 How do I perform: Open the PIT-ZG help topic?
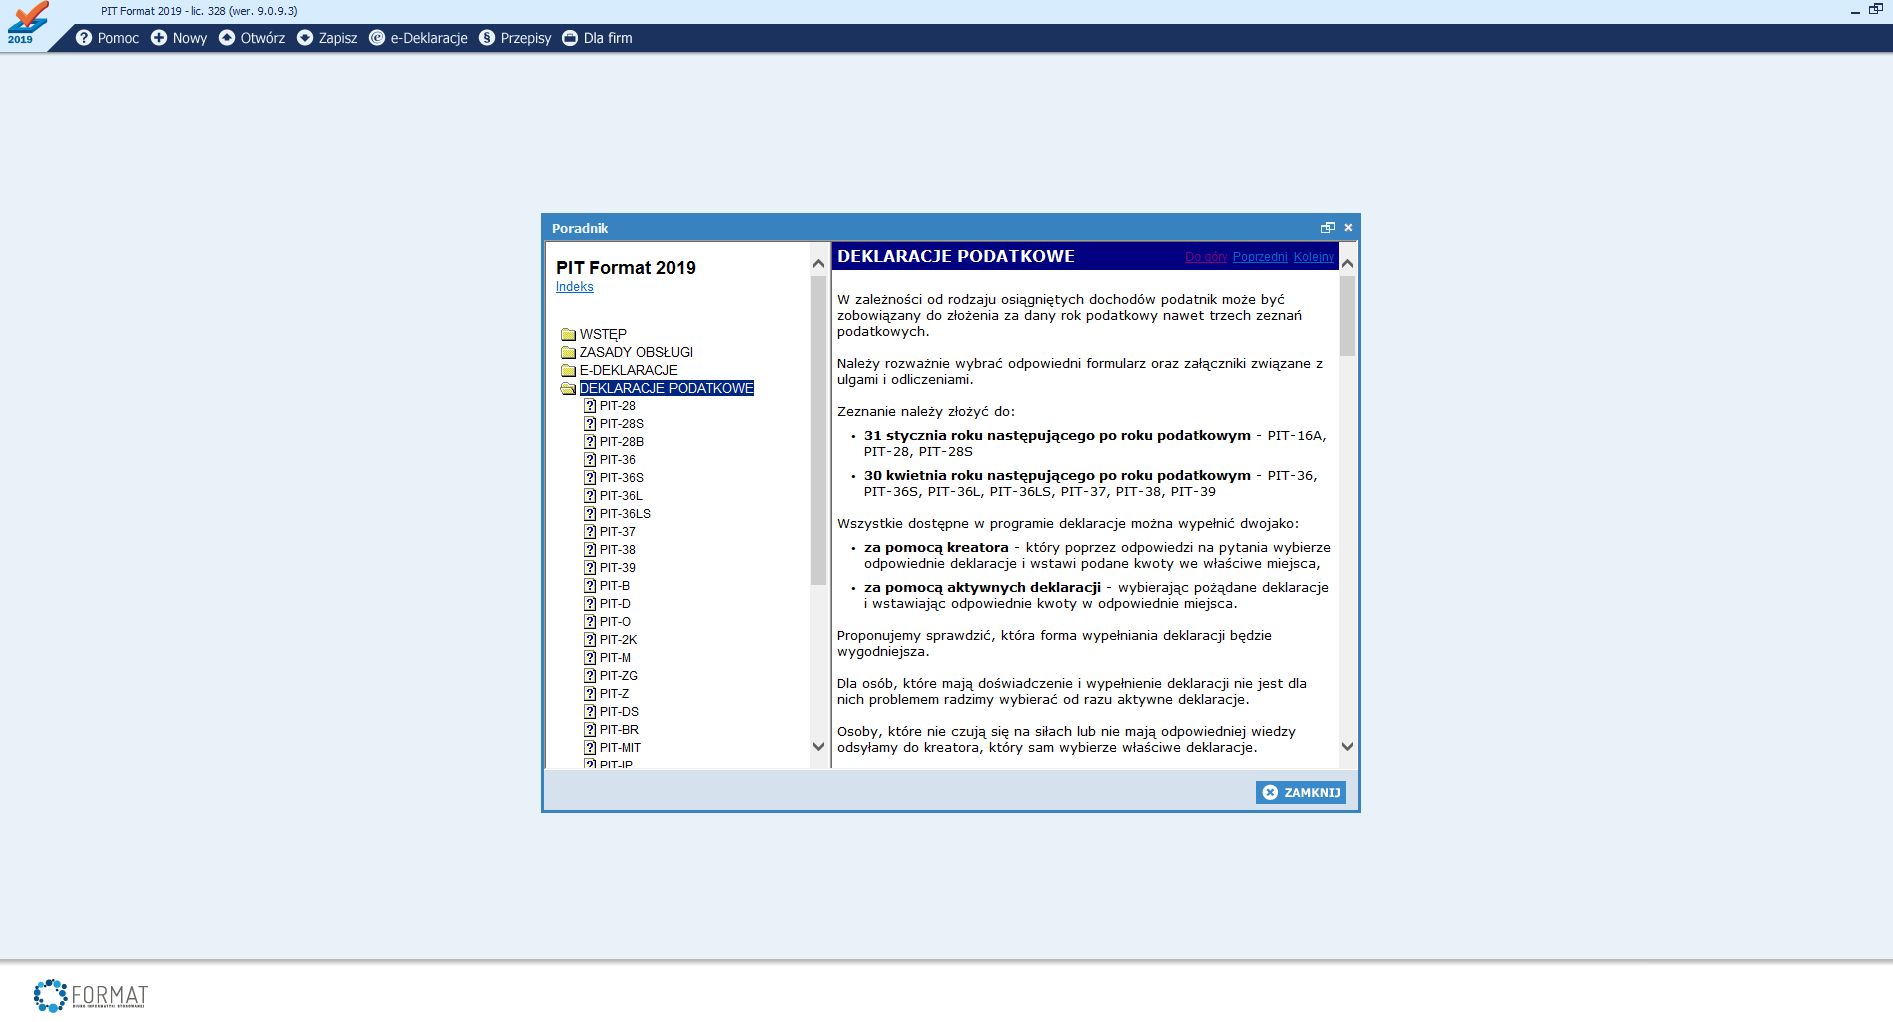(x=618, y=676)
